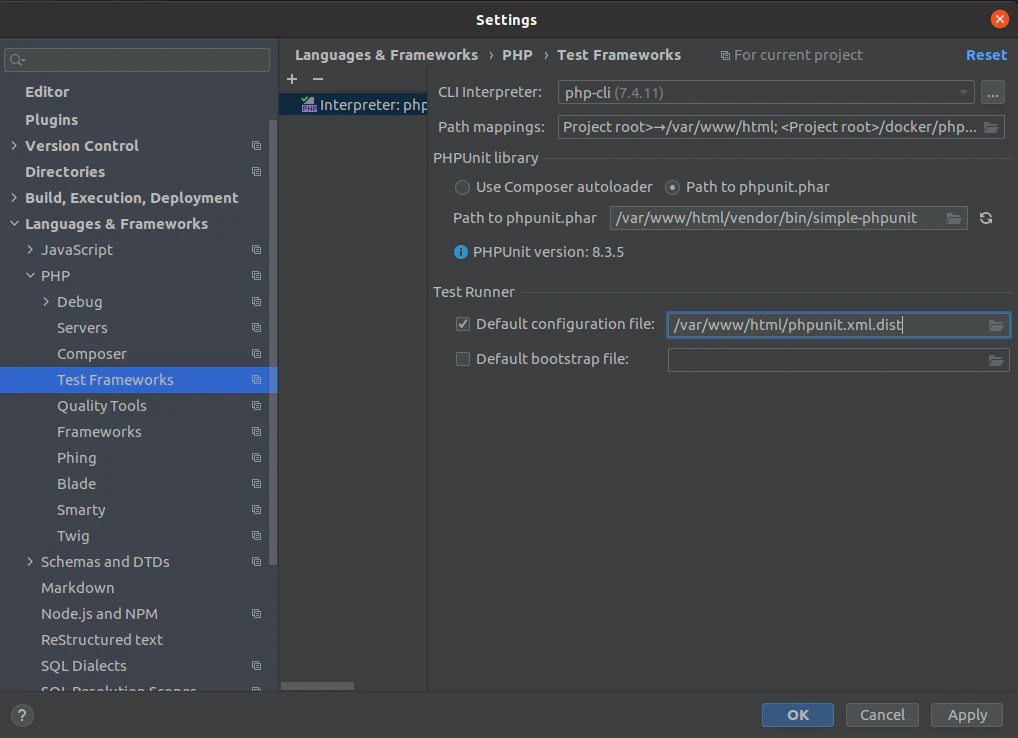Click Reset link
The image size is (1018, 738).
coord(986,55)
